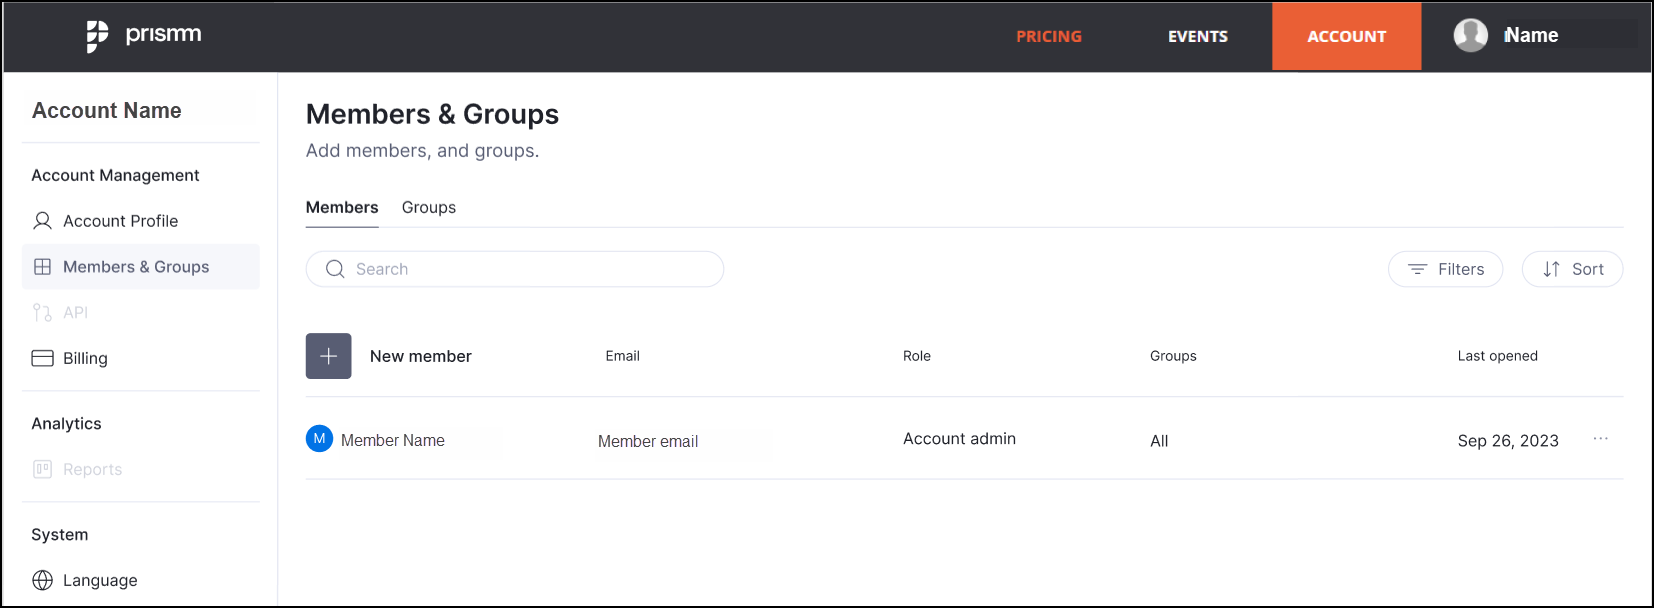
Task: Click the Account Management section label
Action: [115, 175]
